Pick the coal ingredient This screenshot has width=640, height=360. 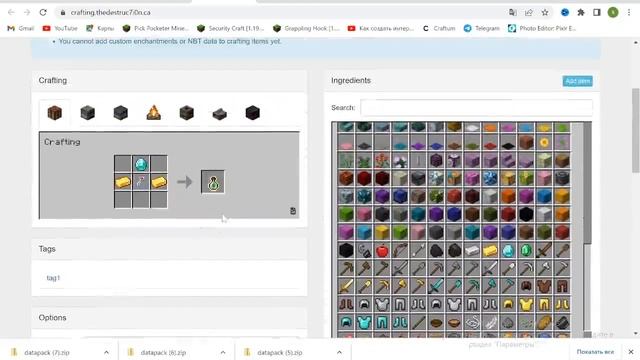point(436,251)
